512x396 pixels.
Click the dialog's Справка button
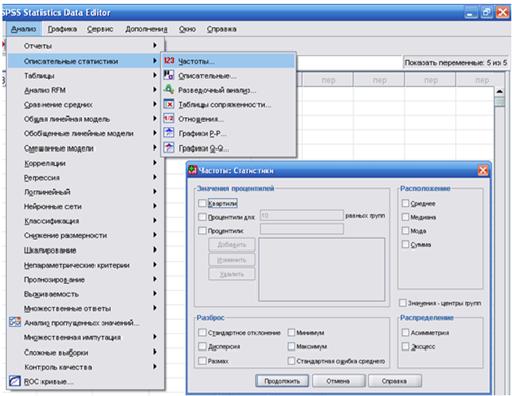pyautogui.click(x=394, y=381)
